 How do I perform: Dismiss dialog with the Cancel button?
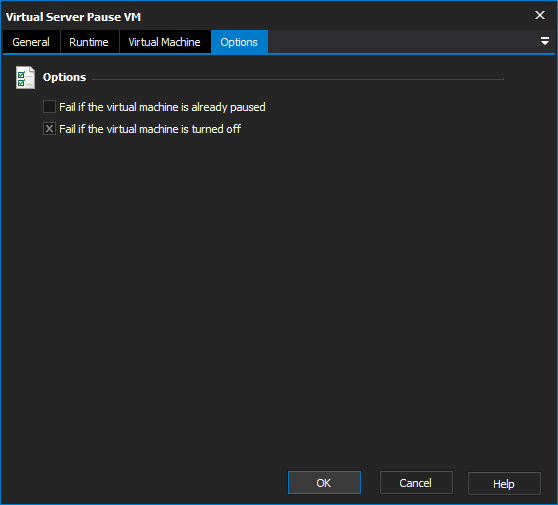pos(416,483)
